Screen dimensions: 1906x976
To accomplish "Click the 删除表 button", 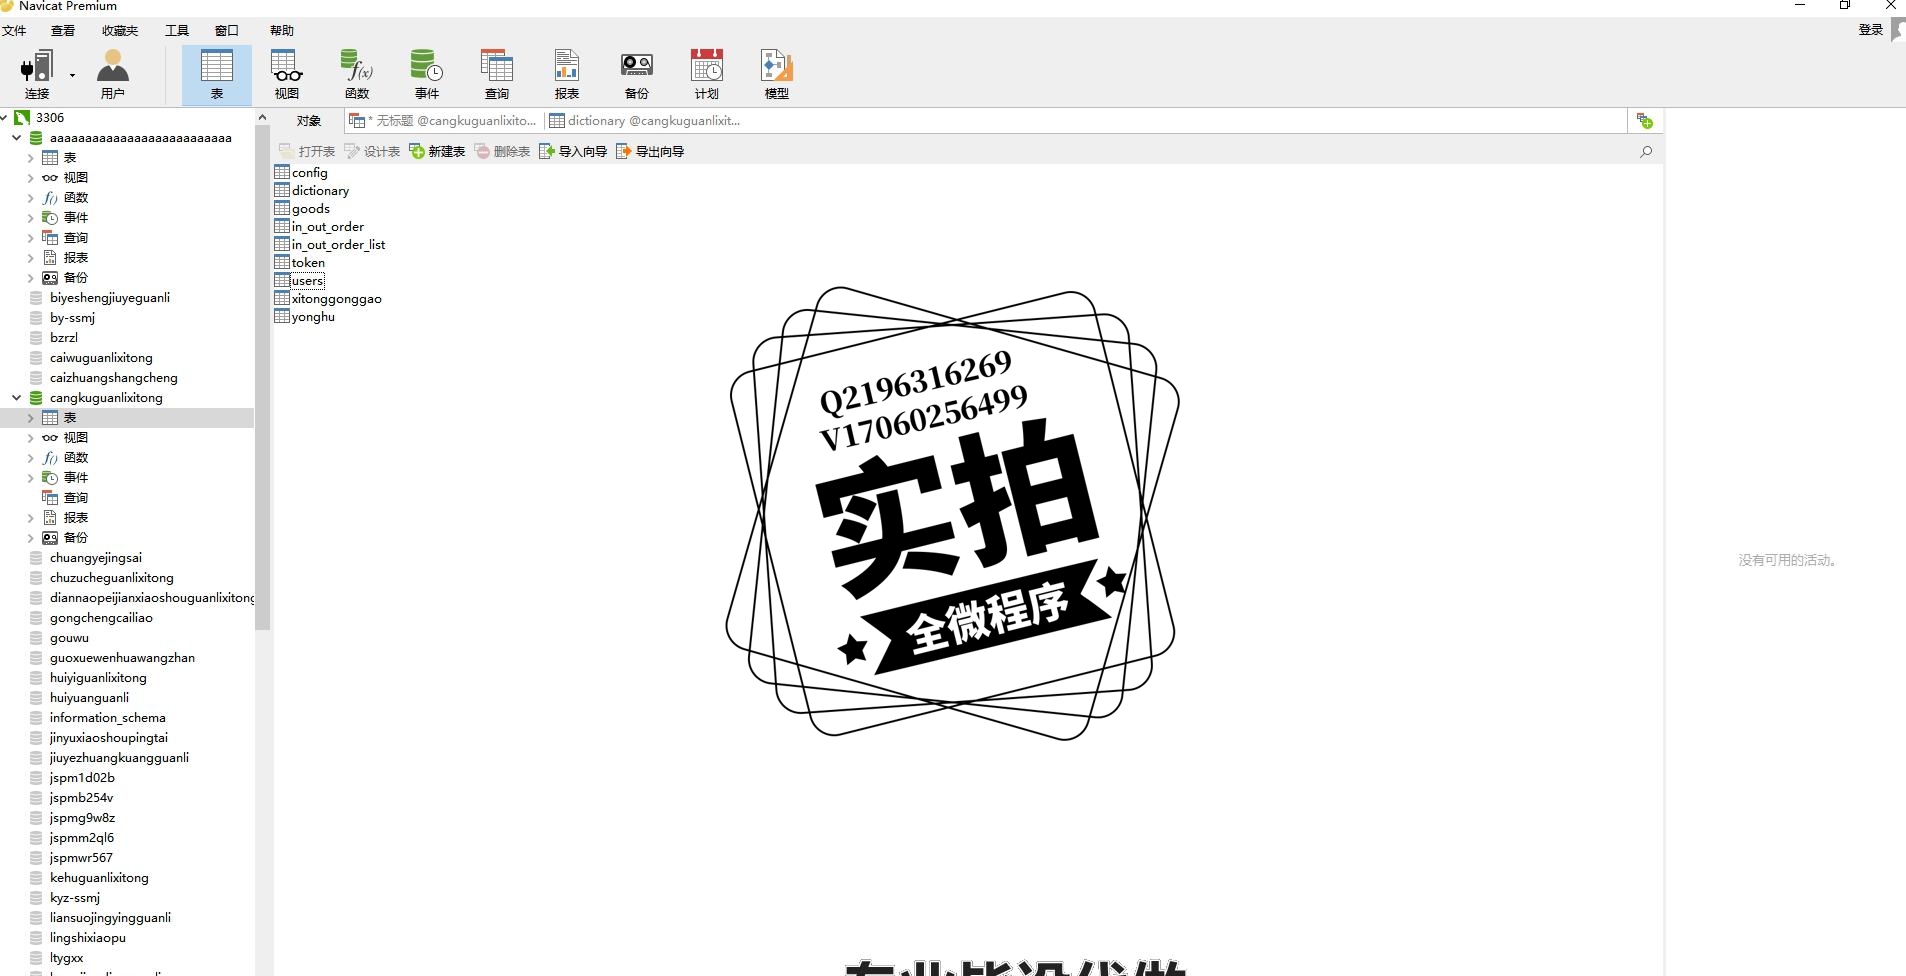I will (502, 151).
